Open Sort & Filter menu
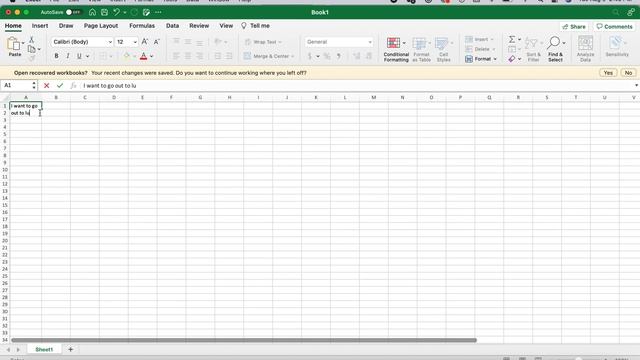 click(533, 49)
